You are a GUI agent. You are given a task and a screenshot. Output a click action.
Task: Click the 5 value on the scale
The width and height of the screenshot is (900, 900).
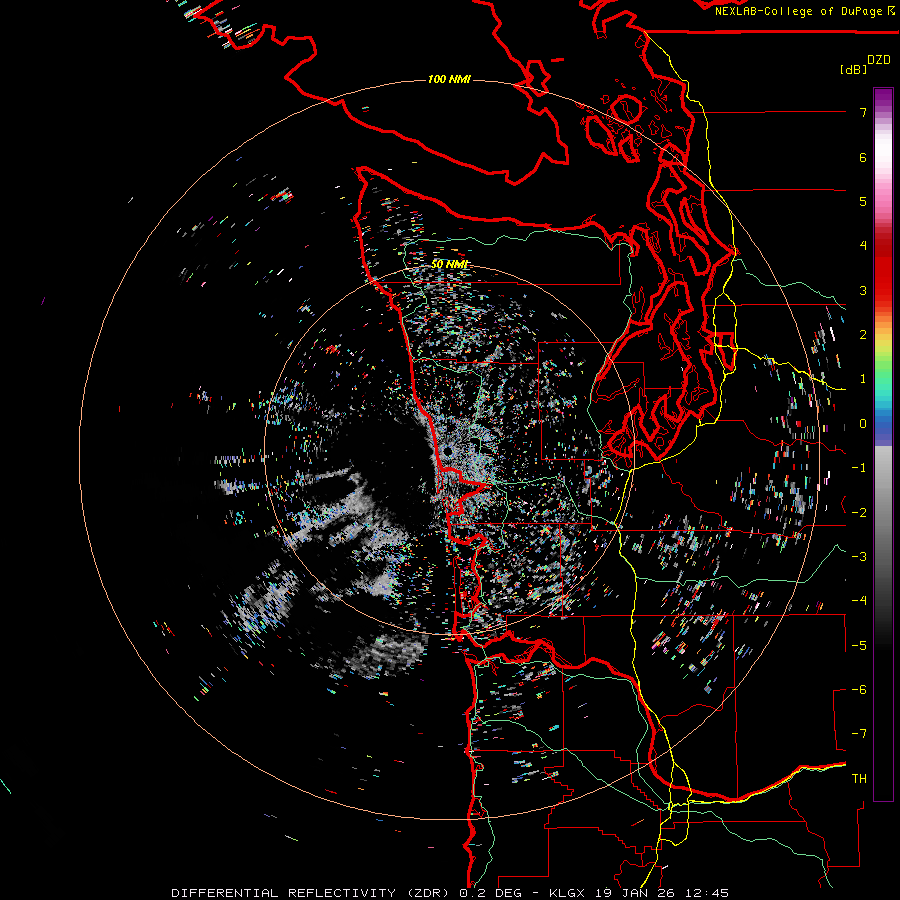[x=863, y=201]
